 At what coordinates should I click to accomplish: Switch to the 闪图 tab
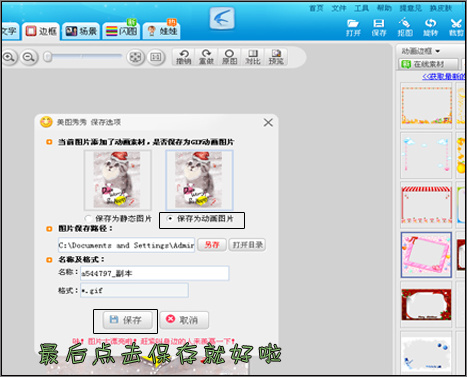[121, 32]
